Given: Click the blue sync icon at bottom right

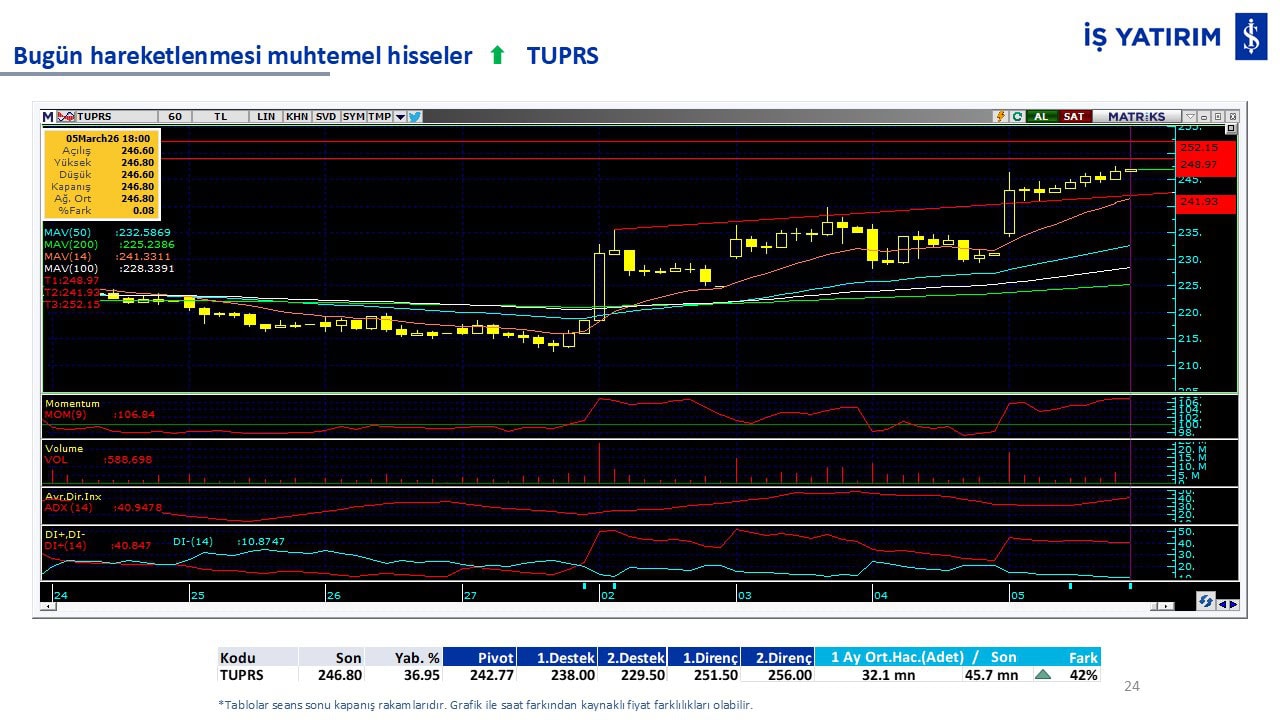Looking at the screenshot, I should point(1206,601).
